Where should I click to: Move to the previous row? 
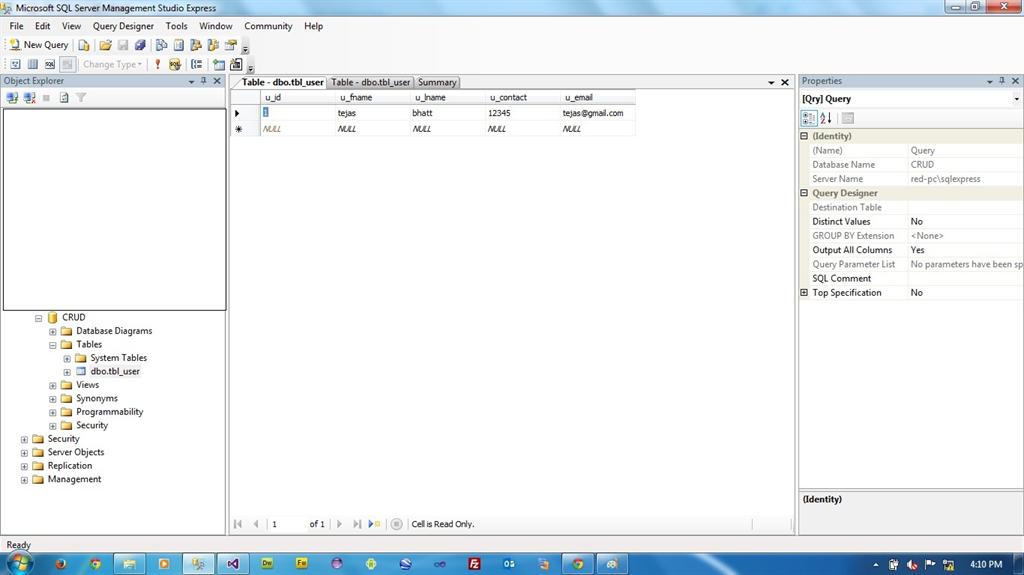point(256,524)
